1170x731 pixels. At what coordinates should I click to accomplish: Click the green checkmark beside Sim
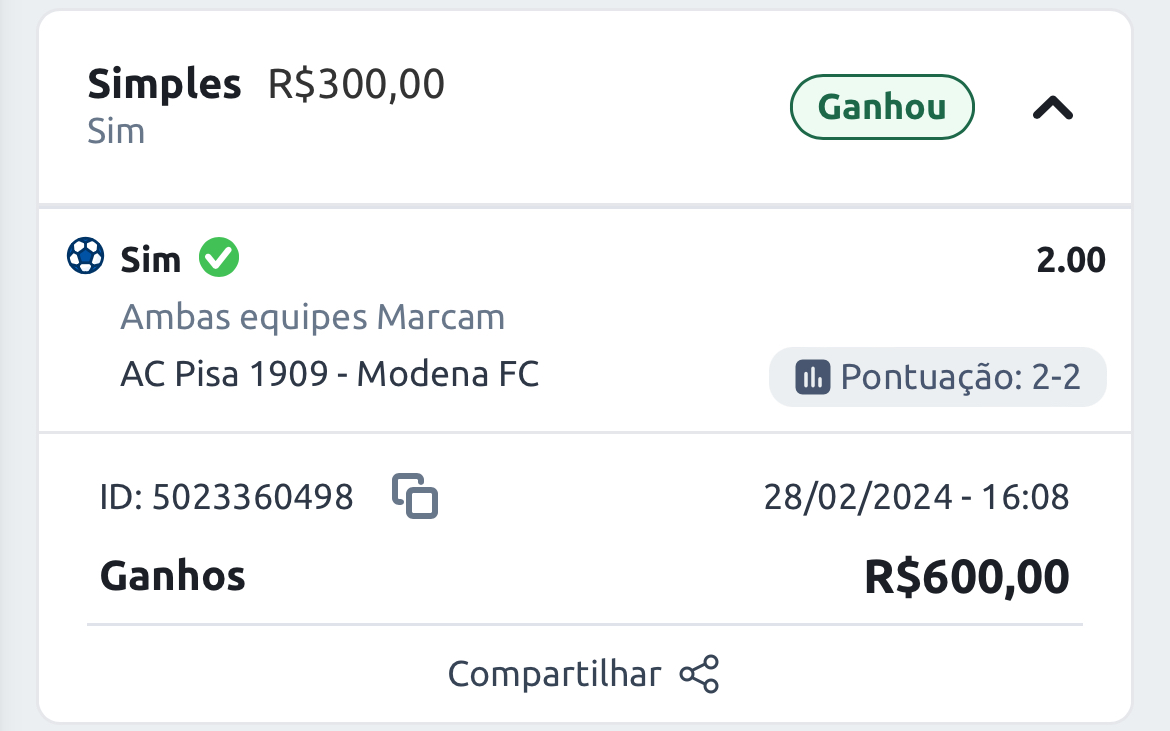click(x=219, y=257)
